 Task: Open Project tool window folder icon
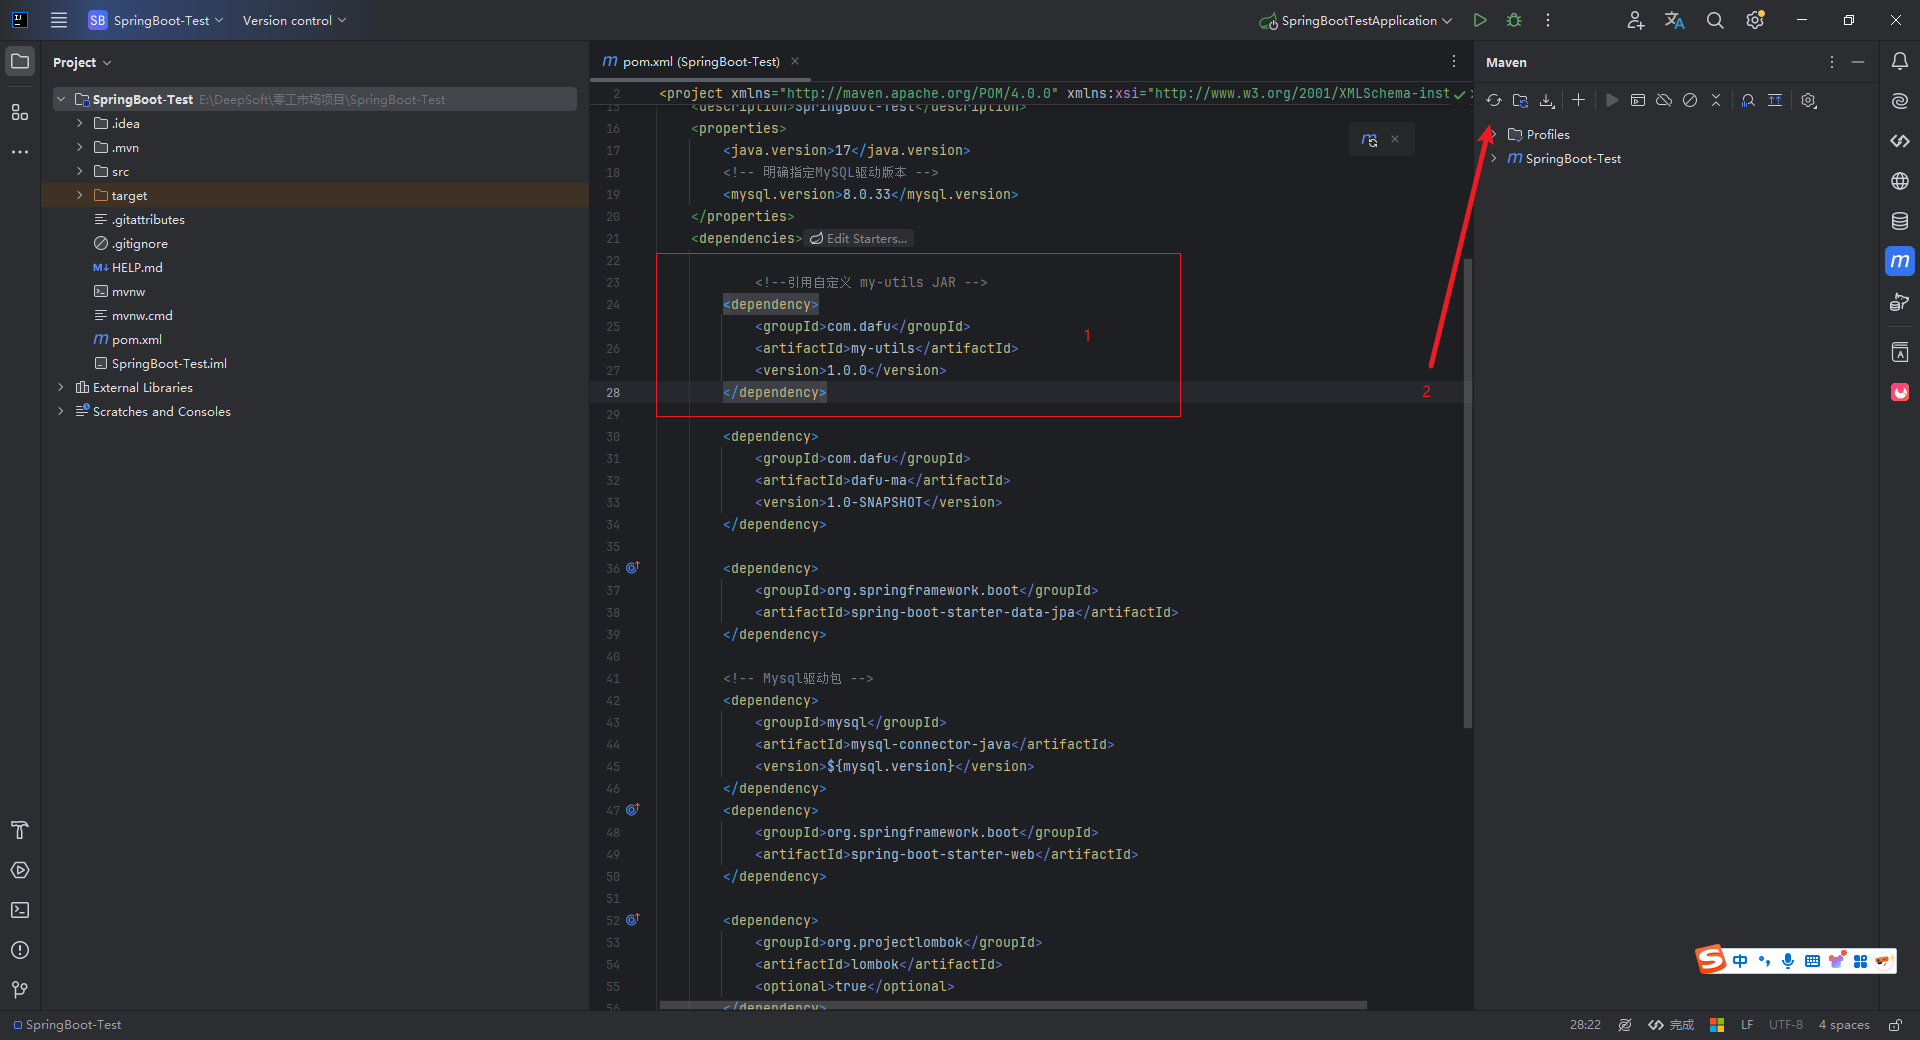coord(20,61)
